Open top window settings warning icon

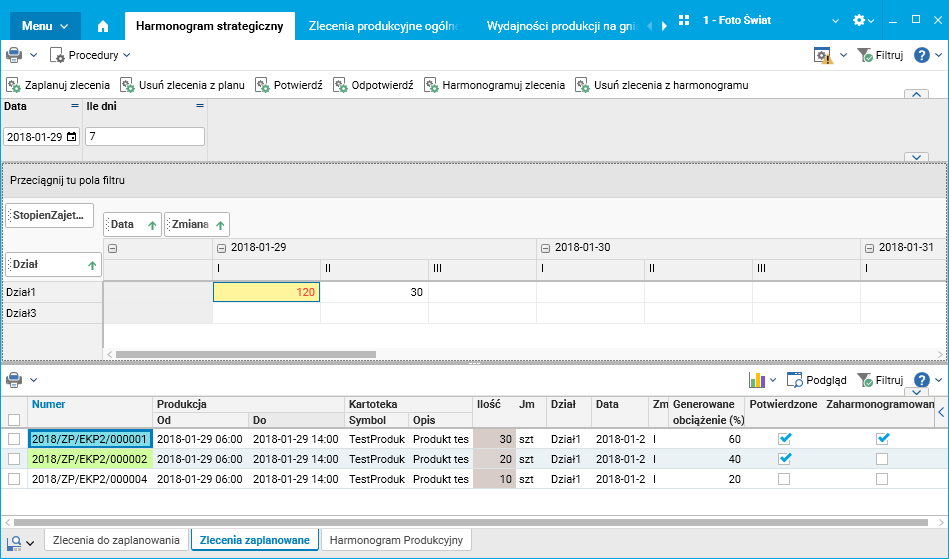pyautogui.click(x=823, y=55)
